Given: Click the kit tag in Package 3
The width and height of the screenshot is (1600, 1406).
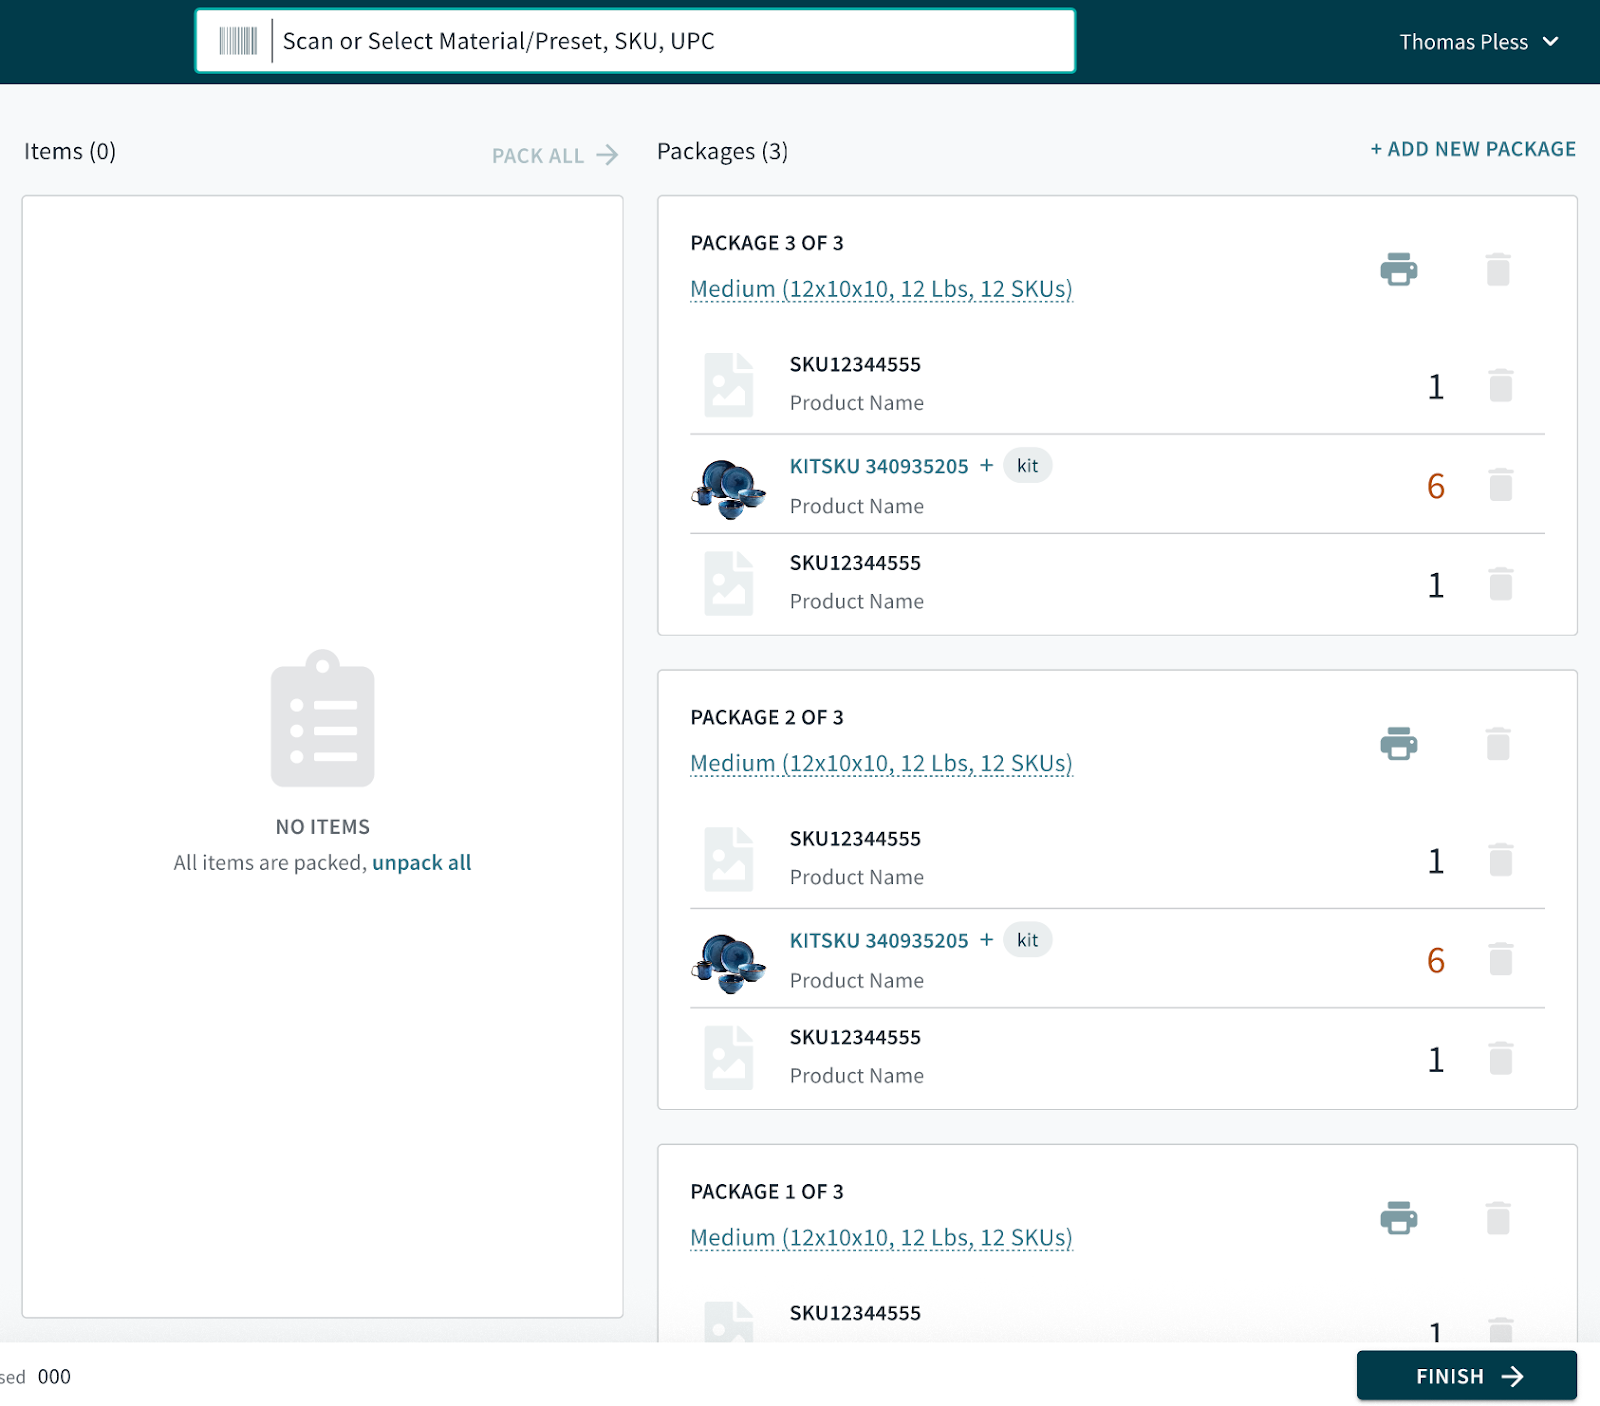Looking at the screenshot, I should pos(1028,465).
